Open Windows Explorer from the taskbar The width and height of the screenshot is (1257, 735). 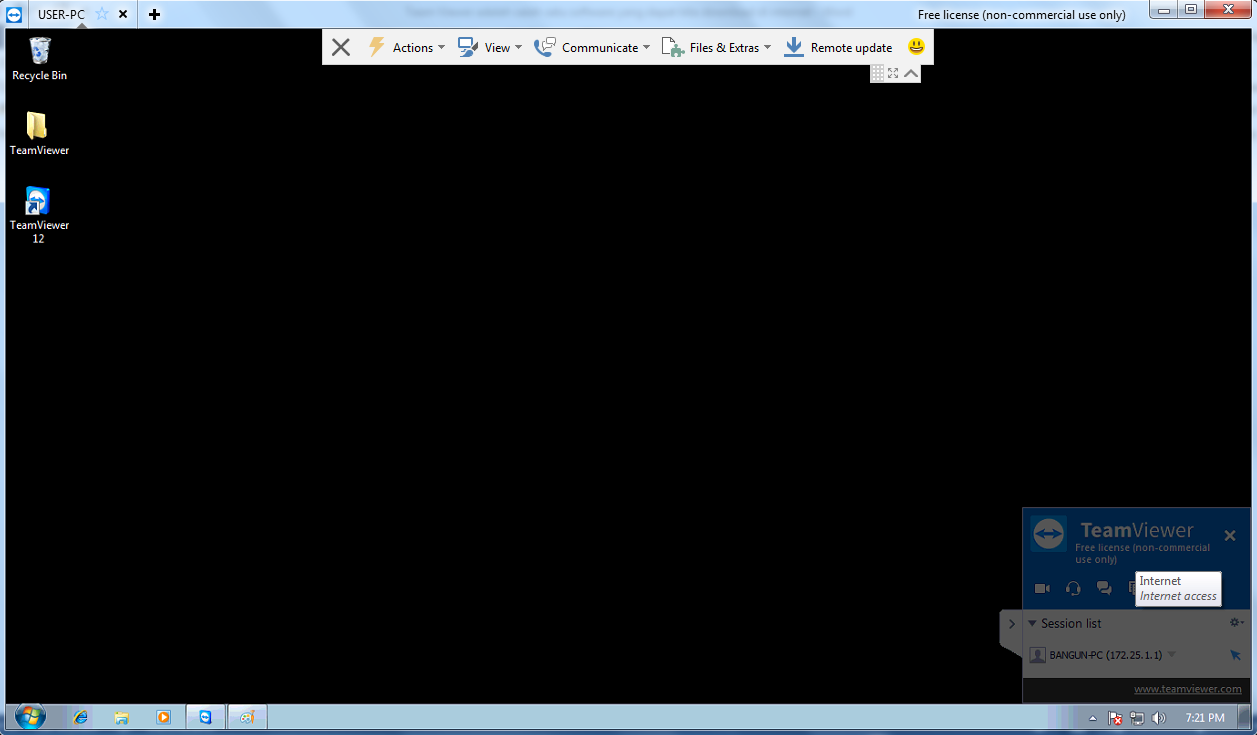pos(122,717)
